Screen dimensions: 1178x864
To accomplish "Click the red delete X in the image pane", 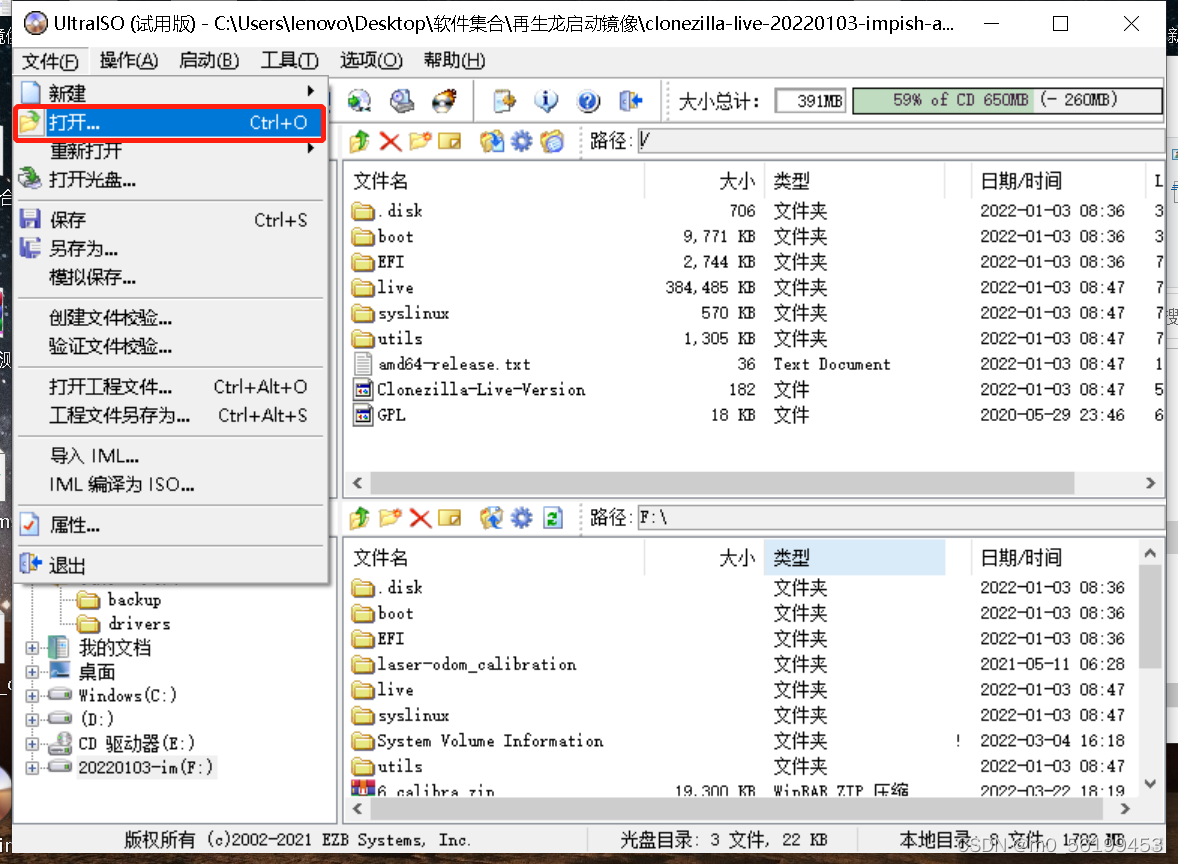I will coord(390,140).
